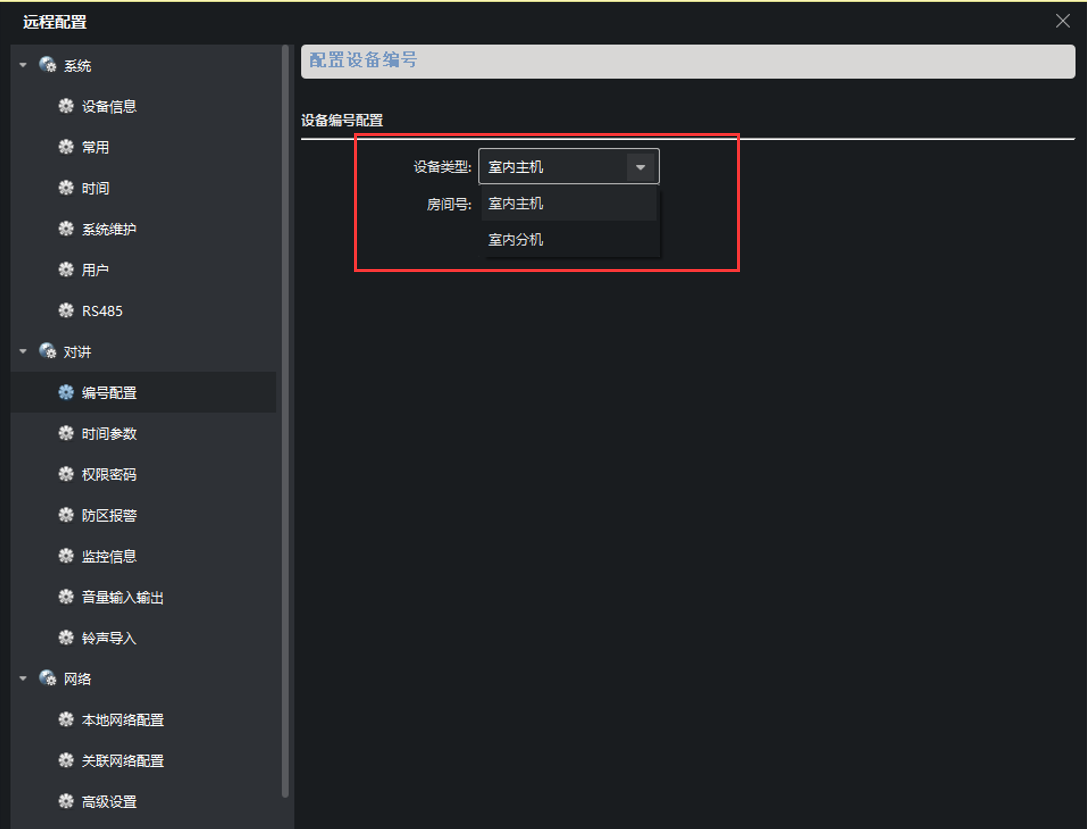Open the 系统维护 page

point(109,229)
